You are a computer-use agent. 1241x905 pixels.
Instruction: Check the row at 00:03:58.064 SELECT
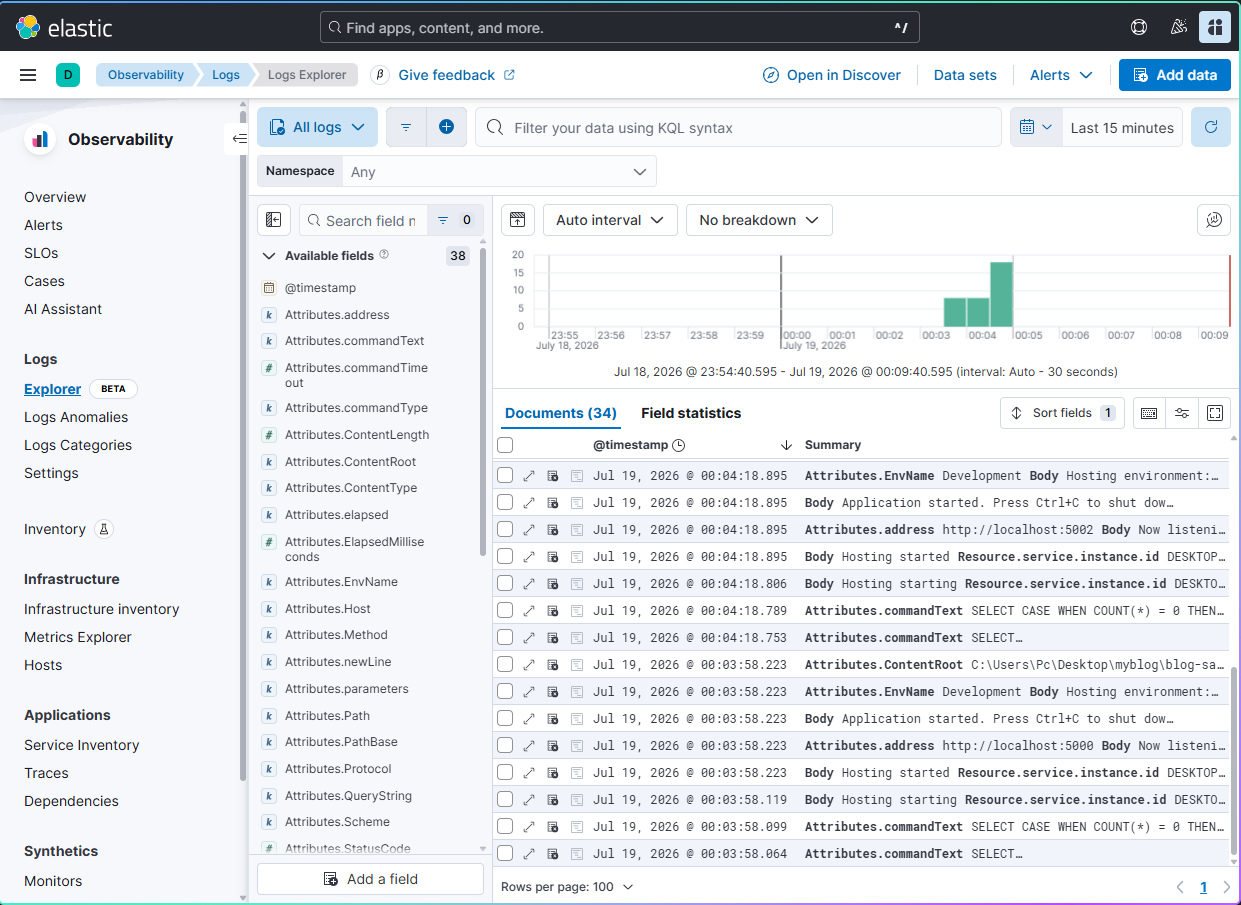point(505,853)
